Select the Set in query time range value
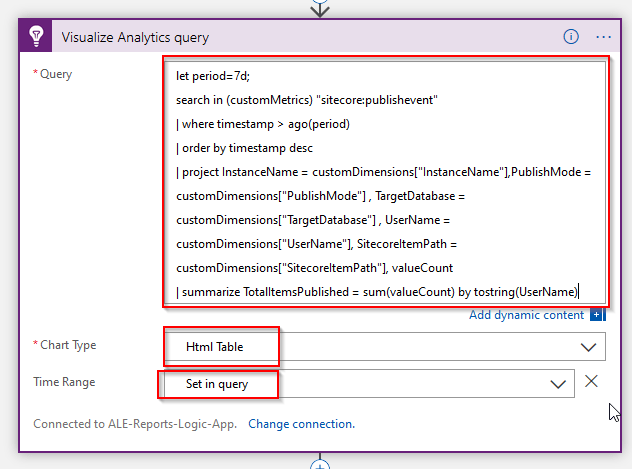 pos(216,383)
